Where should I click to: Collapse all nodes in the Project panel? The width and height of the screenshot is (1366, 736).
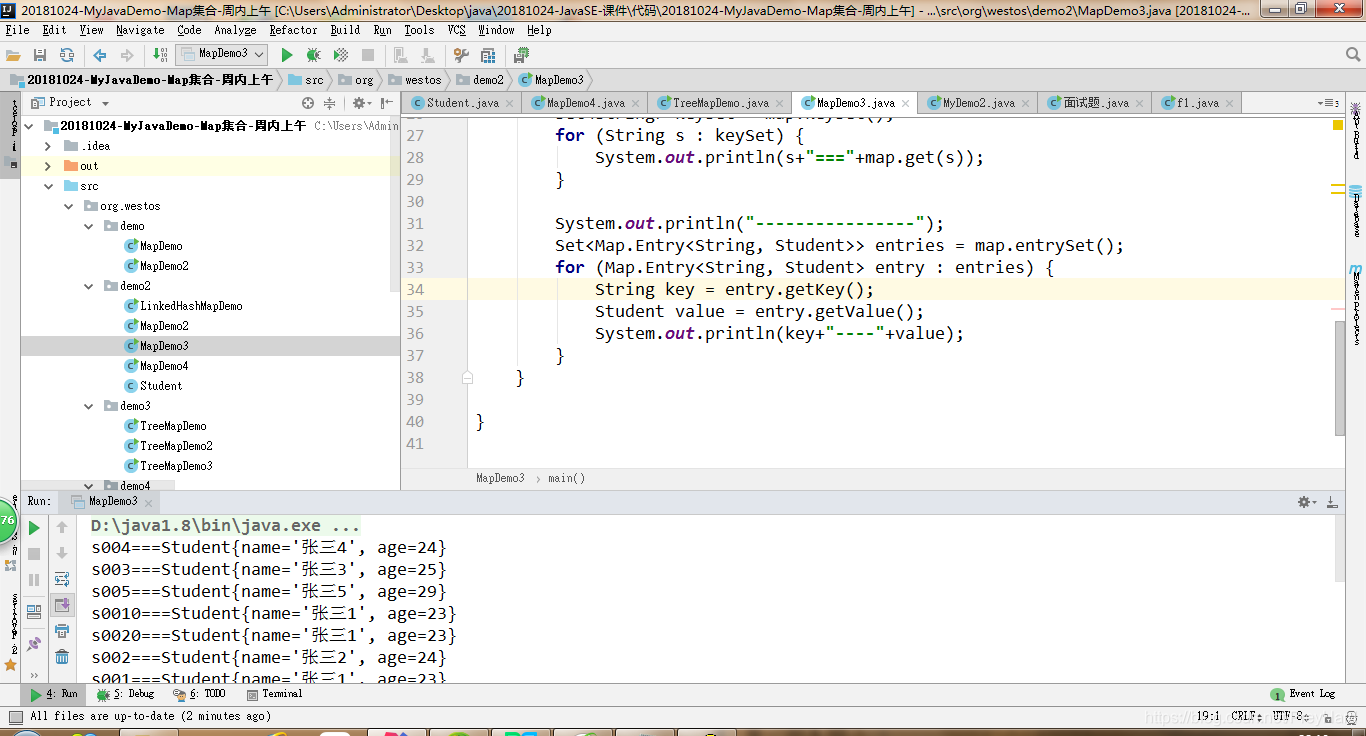point(329,103)
